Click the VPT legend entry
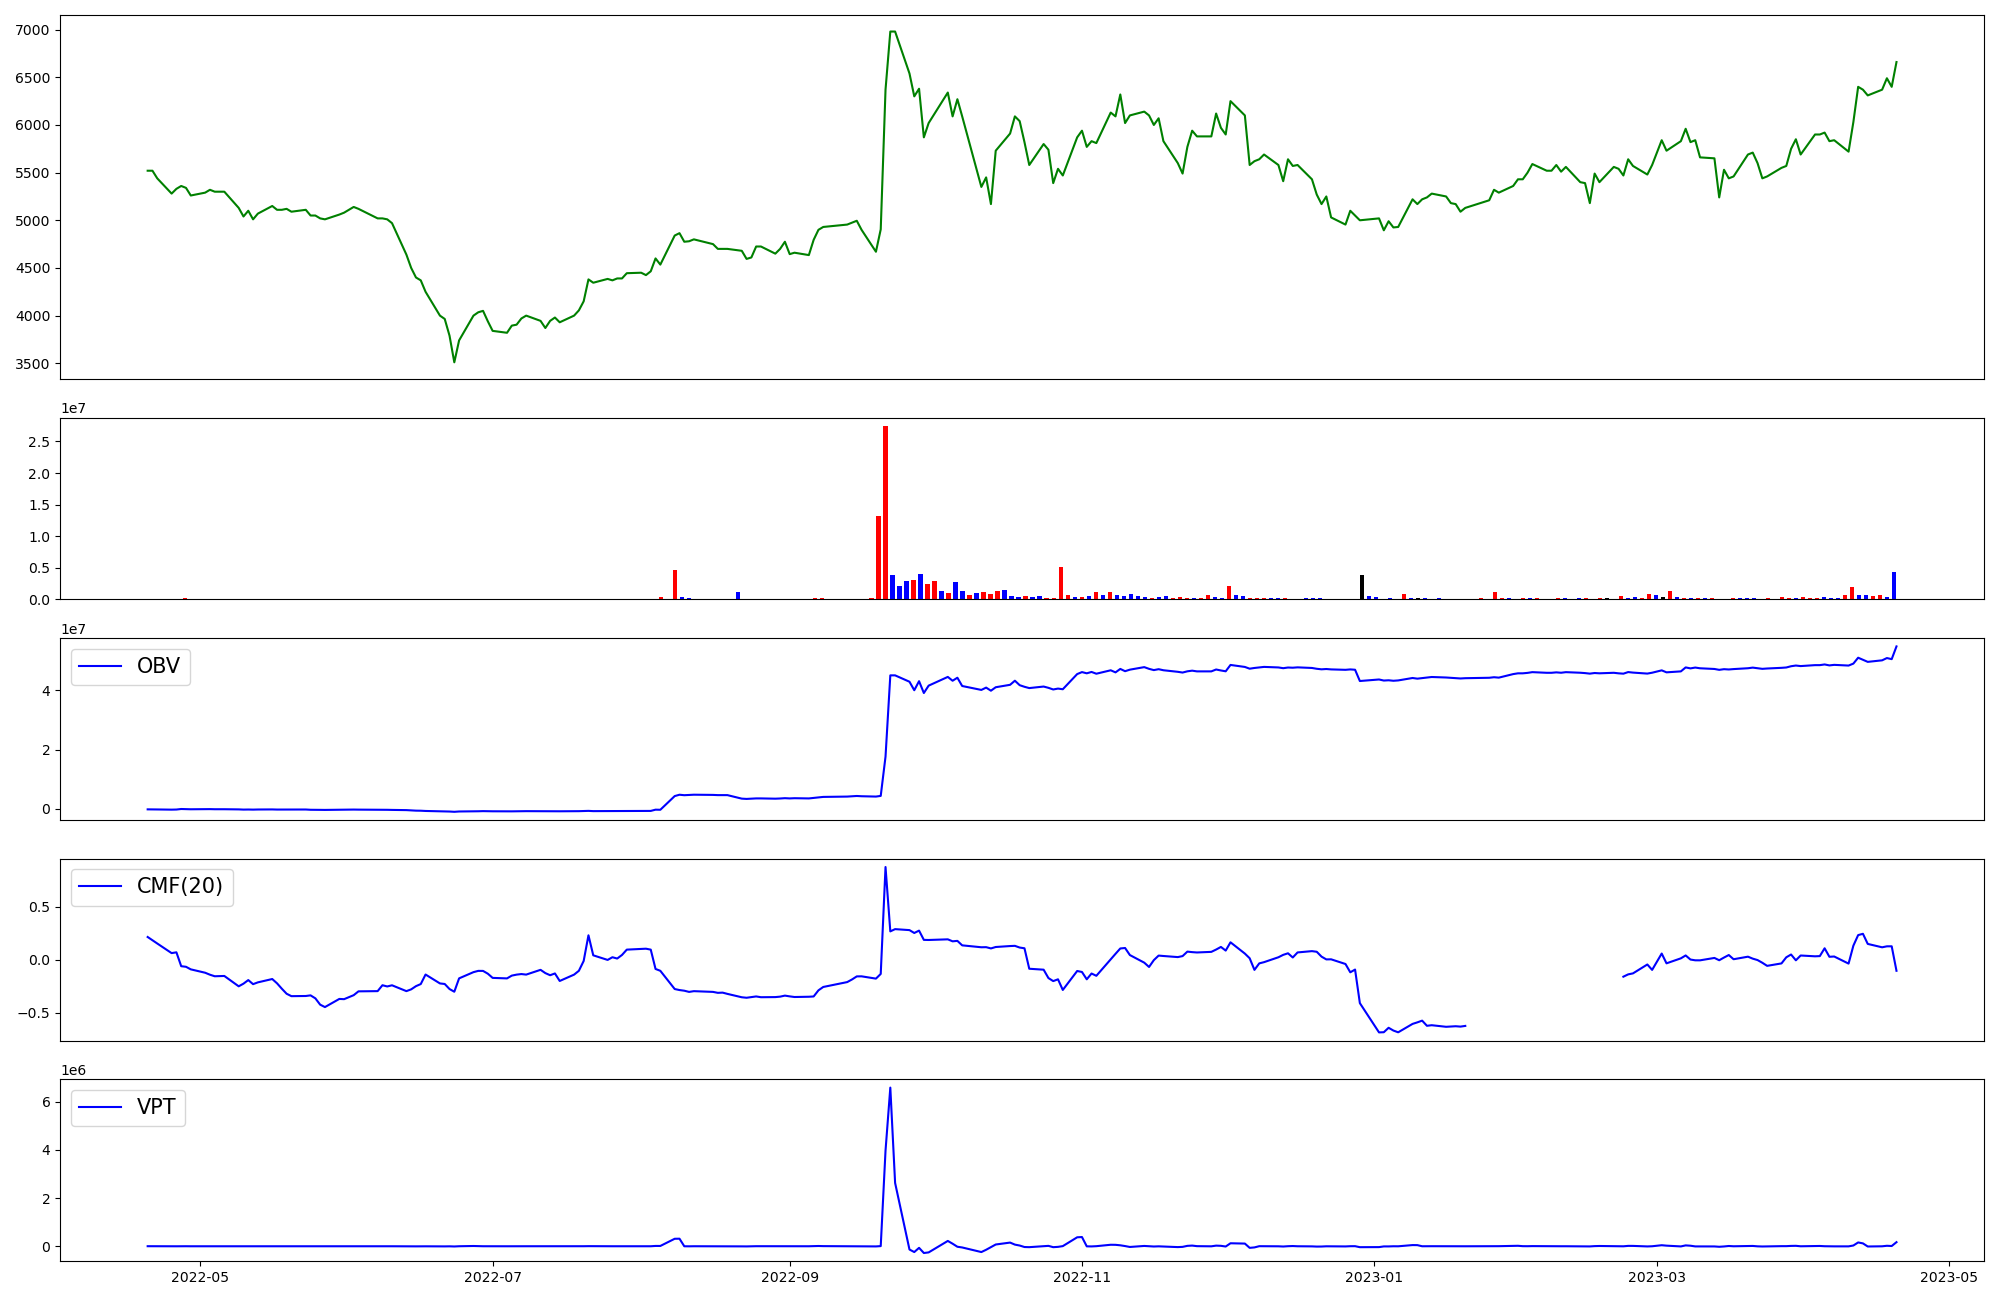This screenshot has height=1300, width=2000. tap(156, 1107)
